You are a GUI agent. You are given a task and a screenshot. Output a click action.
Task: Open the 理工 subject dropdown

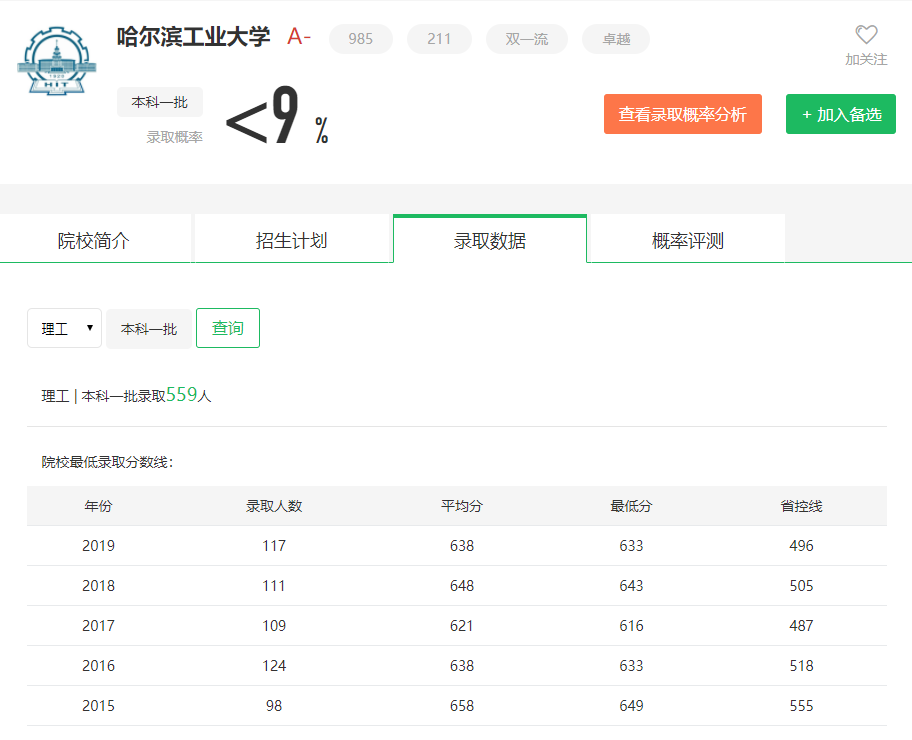pos(65,328)
